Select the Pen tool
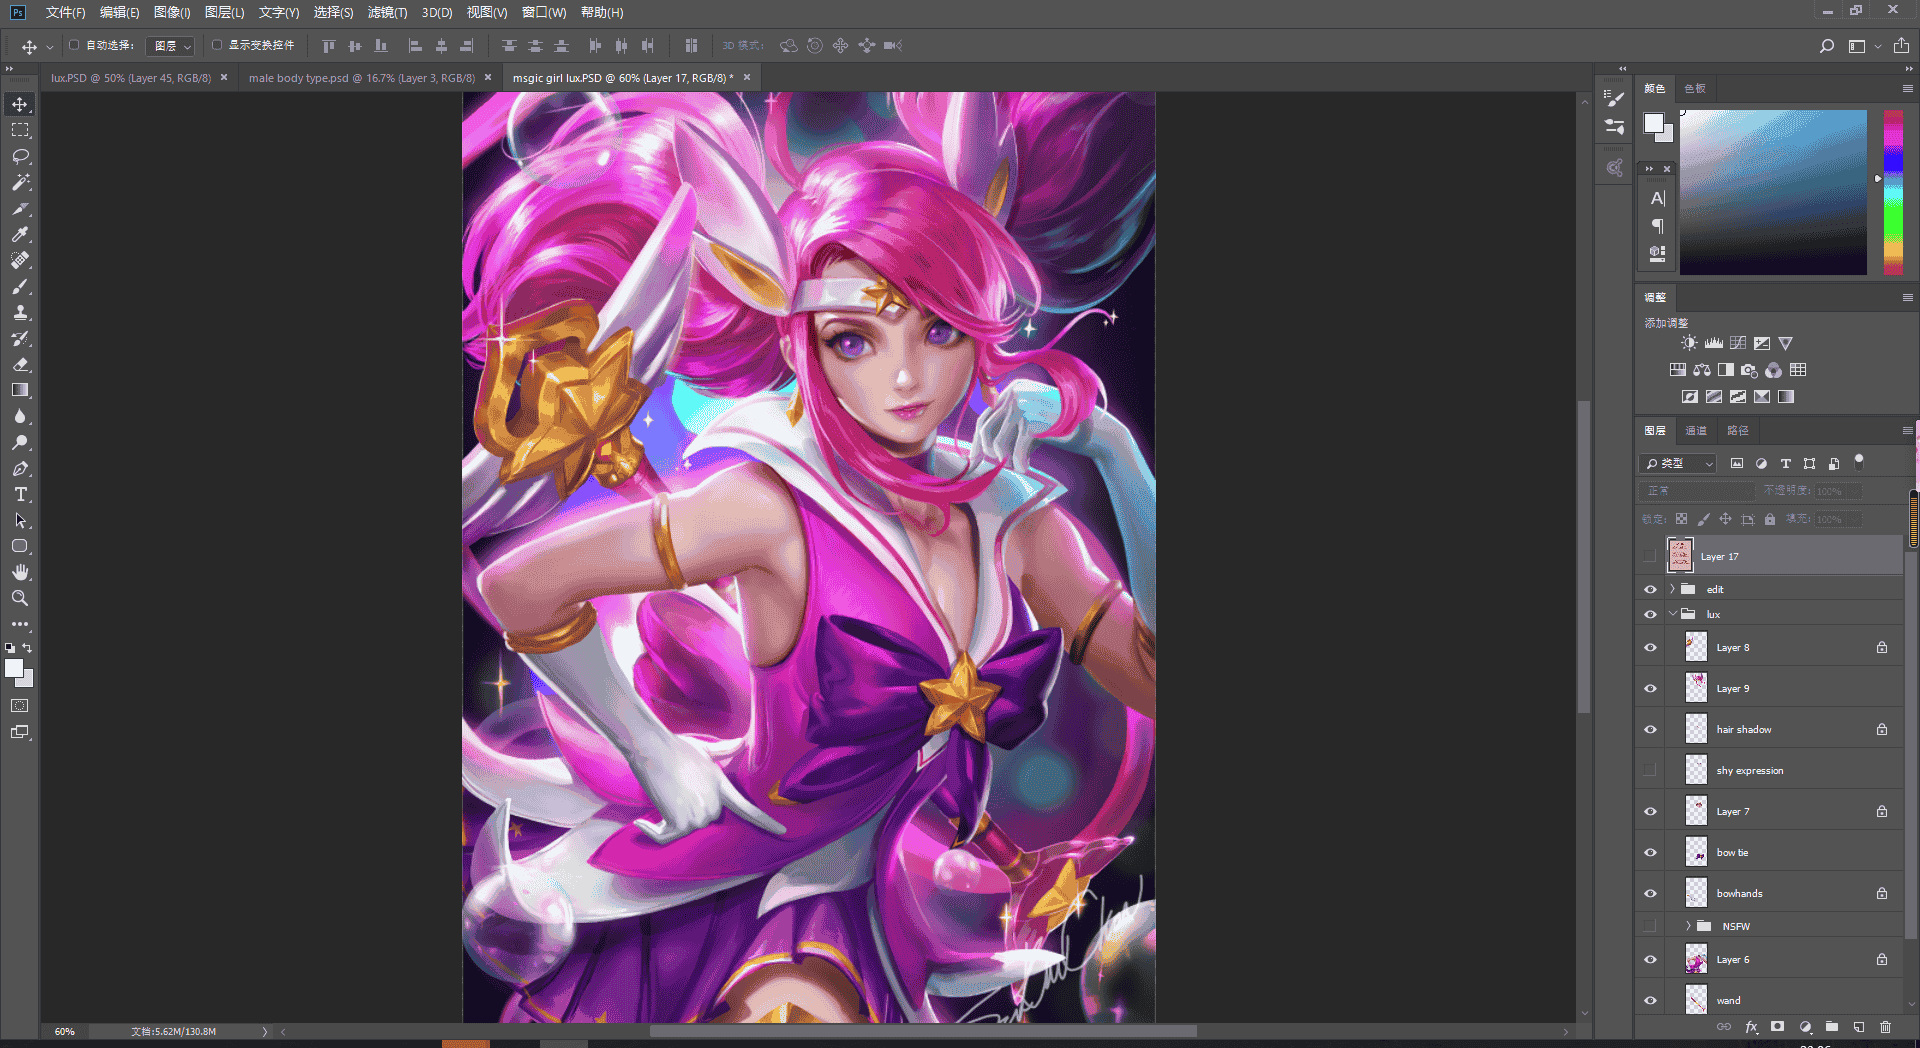This screenshot has width=1920, height=1048. (x=20, y=468)
